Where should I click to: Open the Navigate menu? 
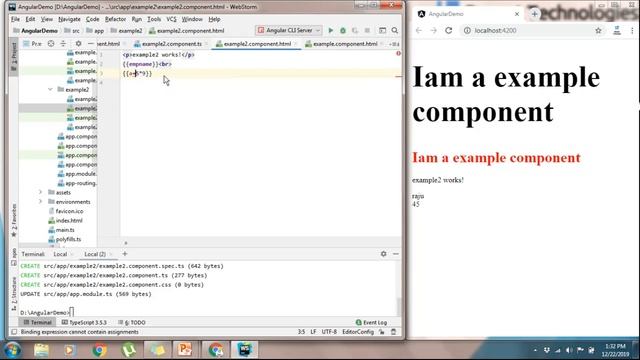(69, 19)
